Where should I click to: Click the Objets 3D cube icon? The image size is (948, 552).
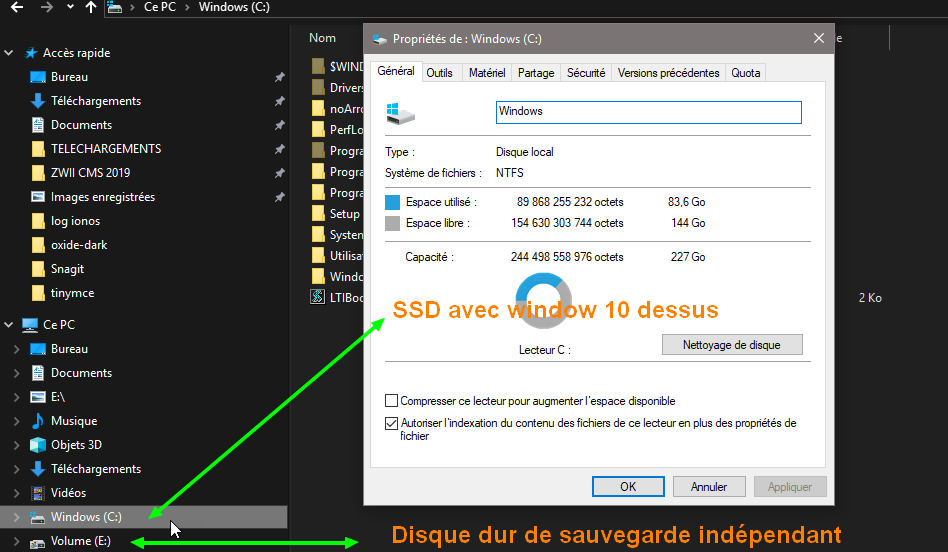(x=38, y=445)
